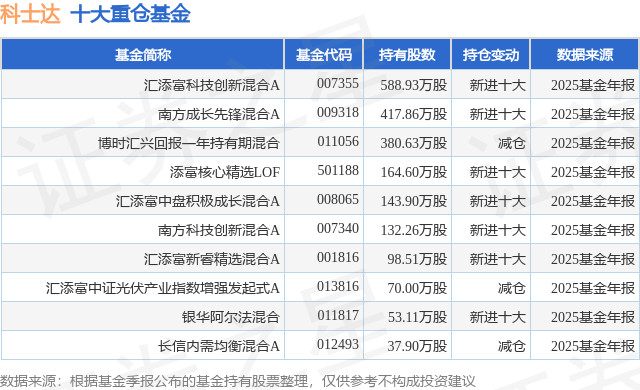
Task: Click 新进十大 in the 汇添富中盘积极成长 row
Action: pos(498,201)
